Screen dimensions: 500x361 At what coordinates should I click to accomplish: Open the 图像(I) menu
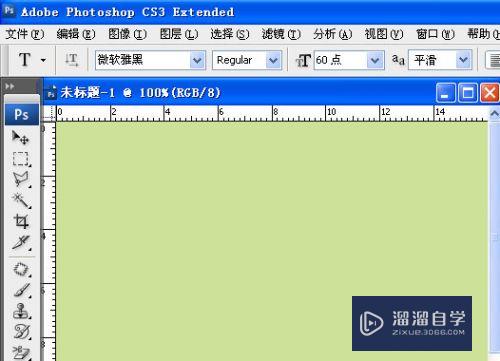coord(127,34)
